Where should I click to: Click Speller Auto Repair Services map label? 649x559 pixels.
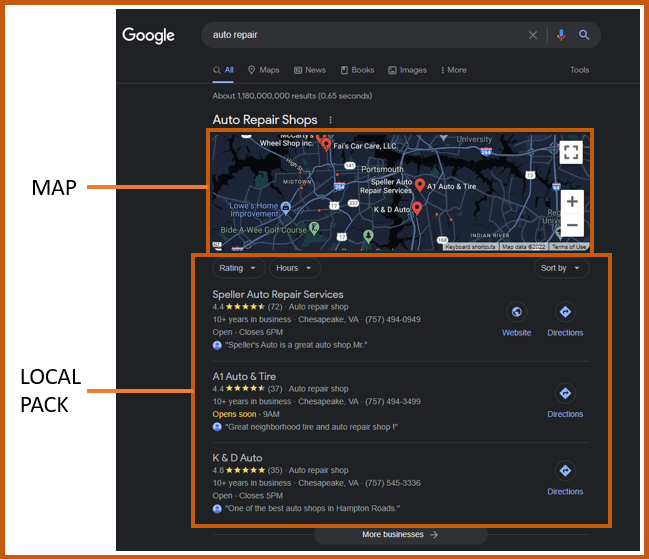pos(386,186)
